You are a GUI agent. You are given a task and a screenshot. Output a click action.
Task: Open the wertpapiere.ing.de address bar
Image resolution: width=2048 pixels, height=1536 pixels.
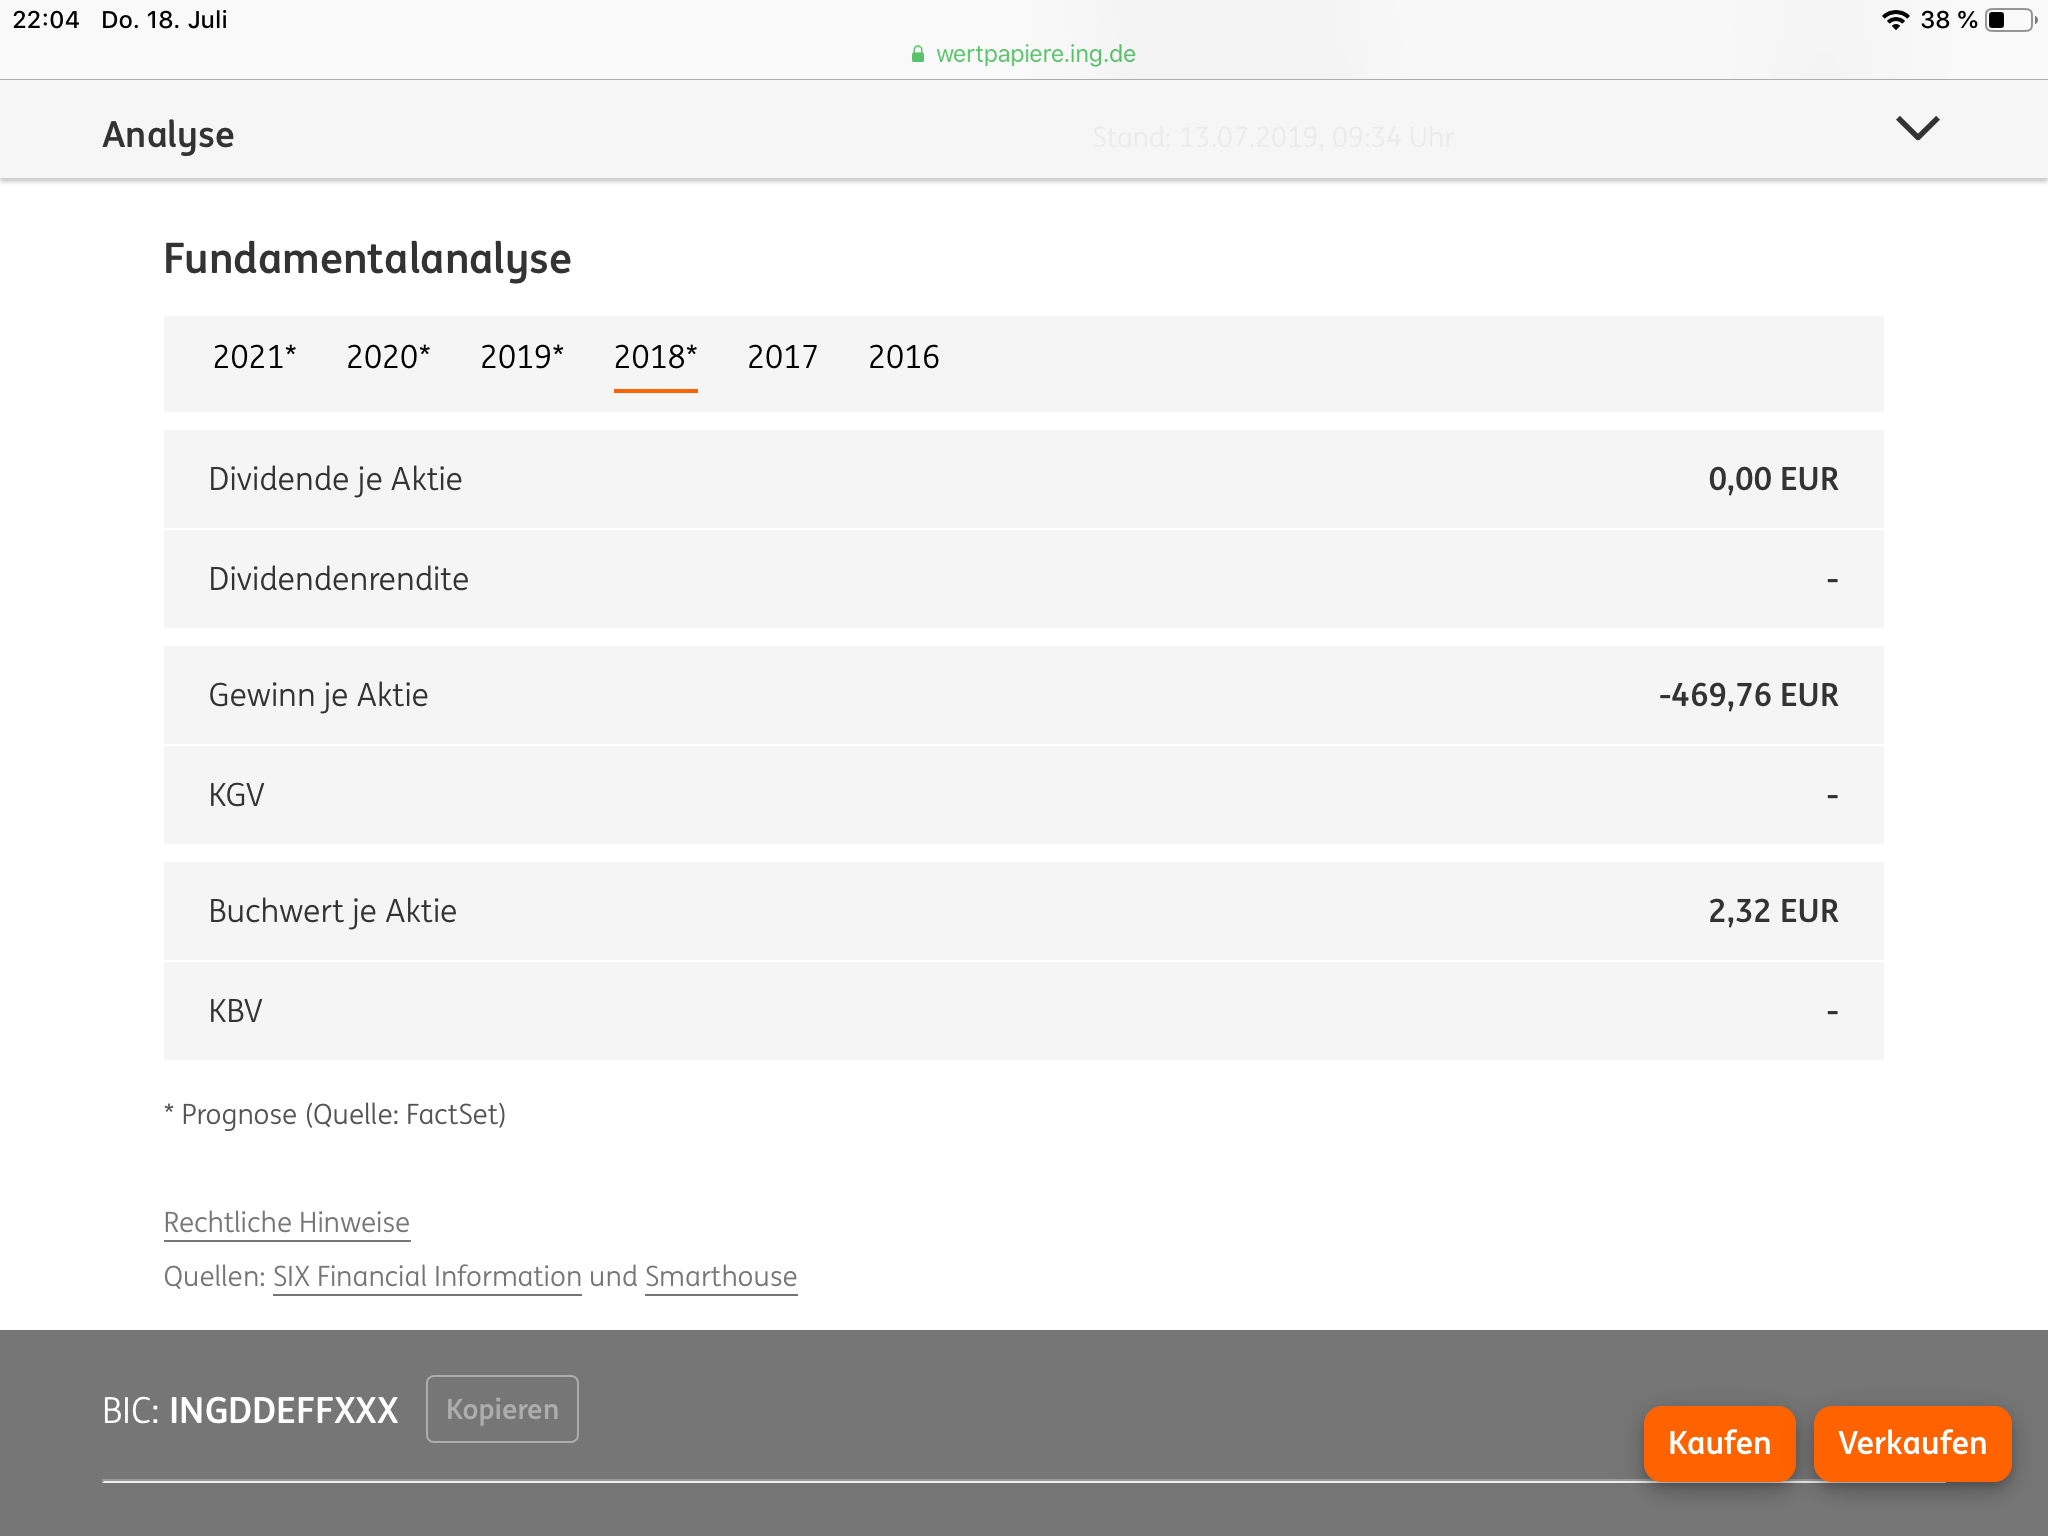click(1035, 53)
